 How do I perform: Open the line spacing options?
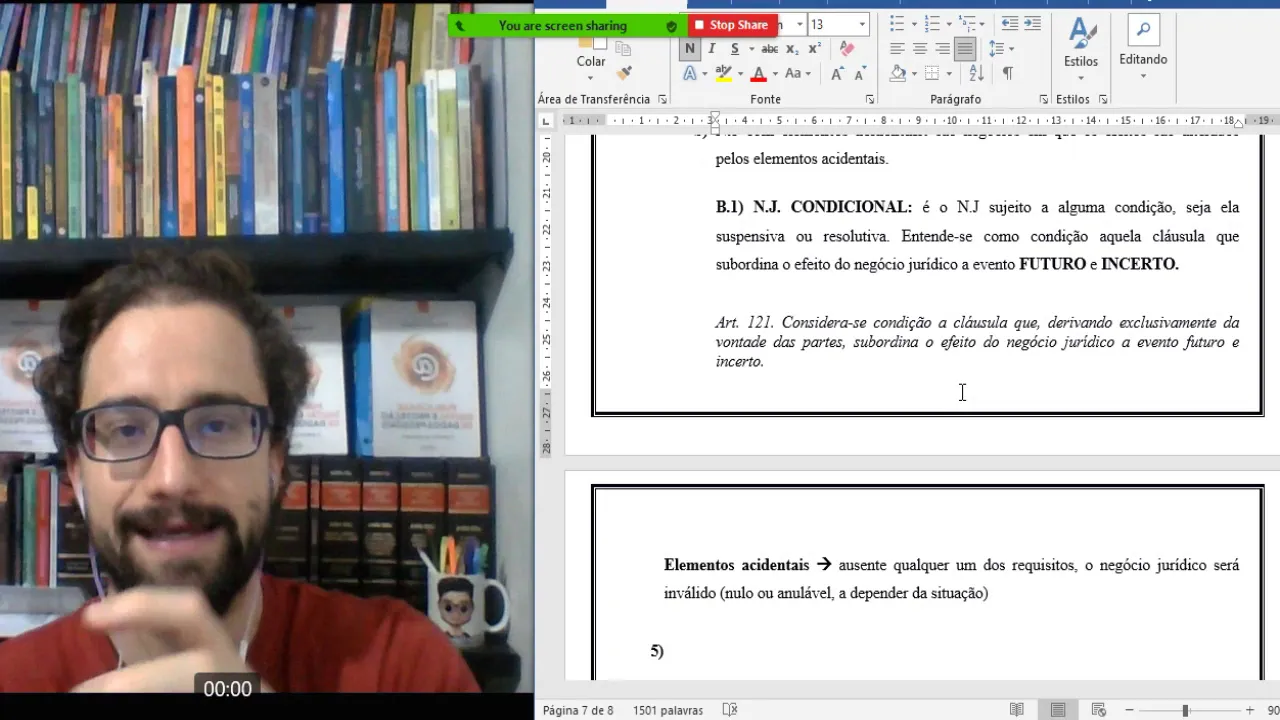(x=1000, y=49)
